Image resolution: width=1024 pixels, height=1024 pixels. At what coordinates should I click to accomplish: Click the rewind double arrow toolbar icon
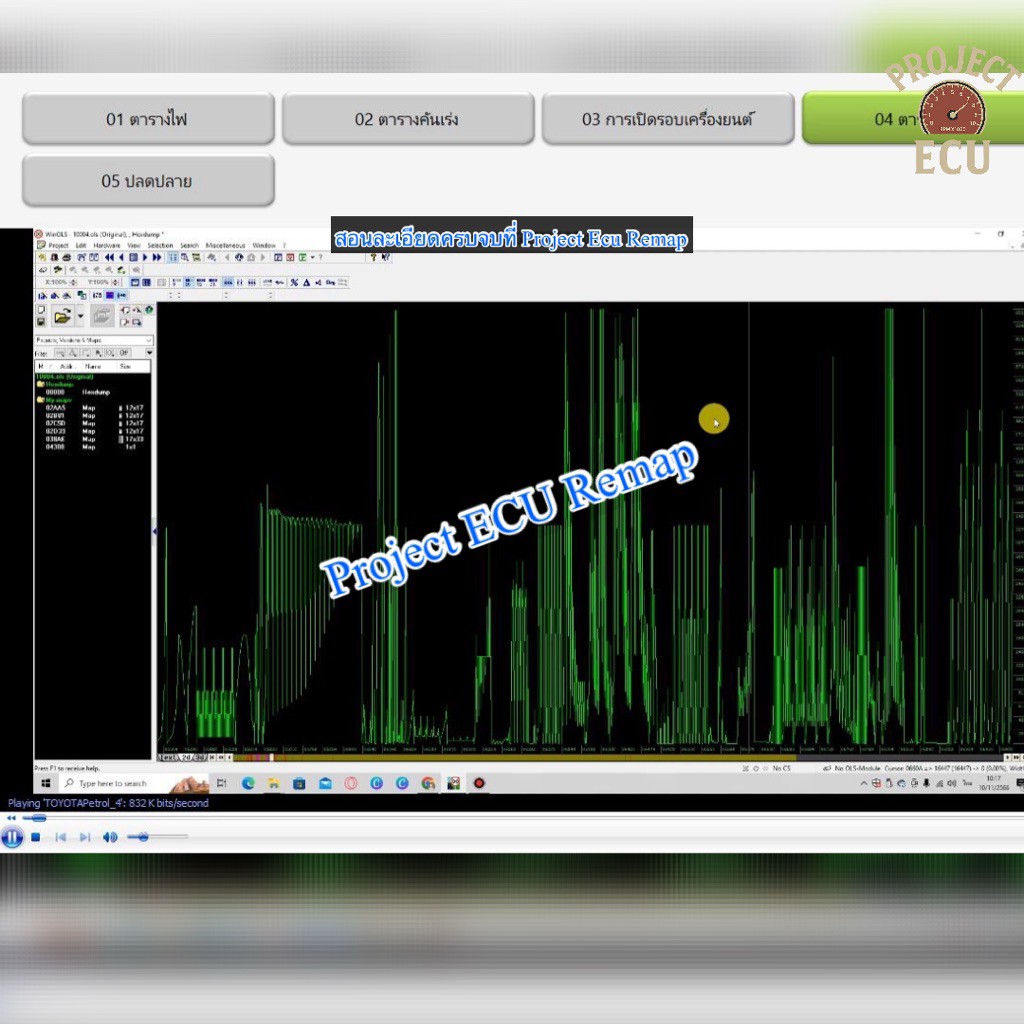[108, 257]
